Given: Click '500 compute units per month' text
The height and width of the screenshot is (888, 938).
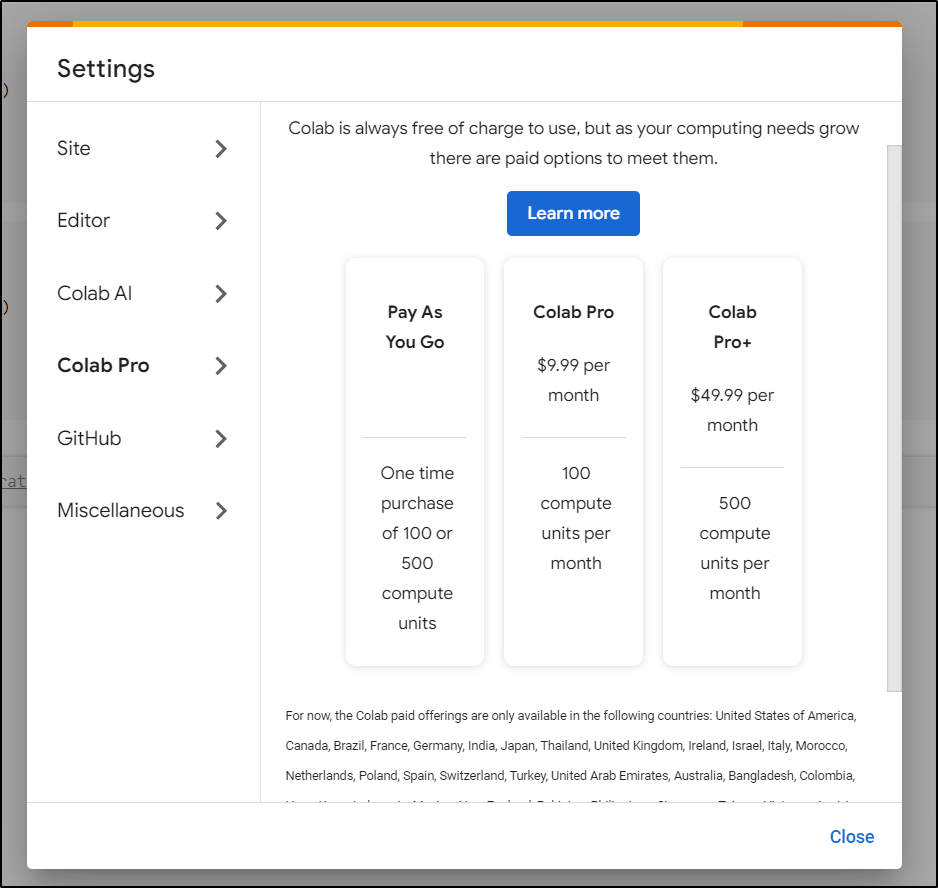Looking at the screenshot, I should [735, 548].
